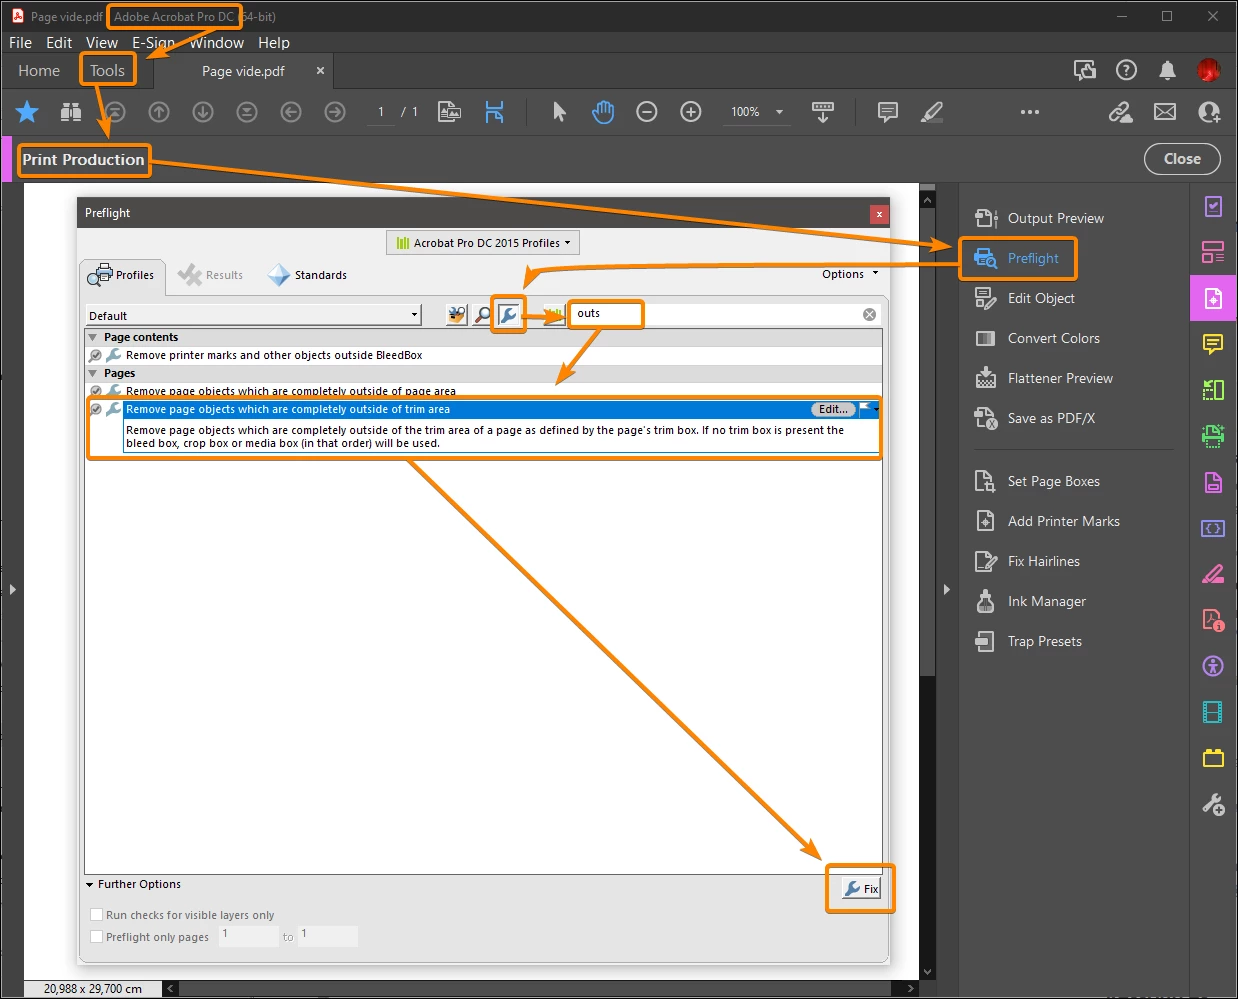This screenshot has height=999, width=1238.
Task: Add a comment with speech bubble toolbar icon
Action: coord(887,112)
